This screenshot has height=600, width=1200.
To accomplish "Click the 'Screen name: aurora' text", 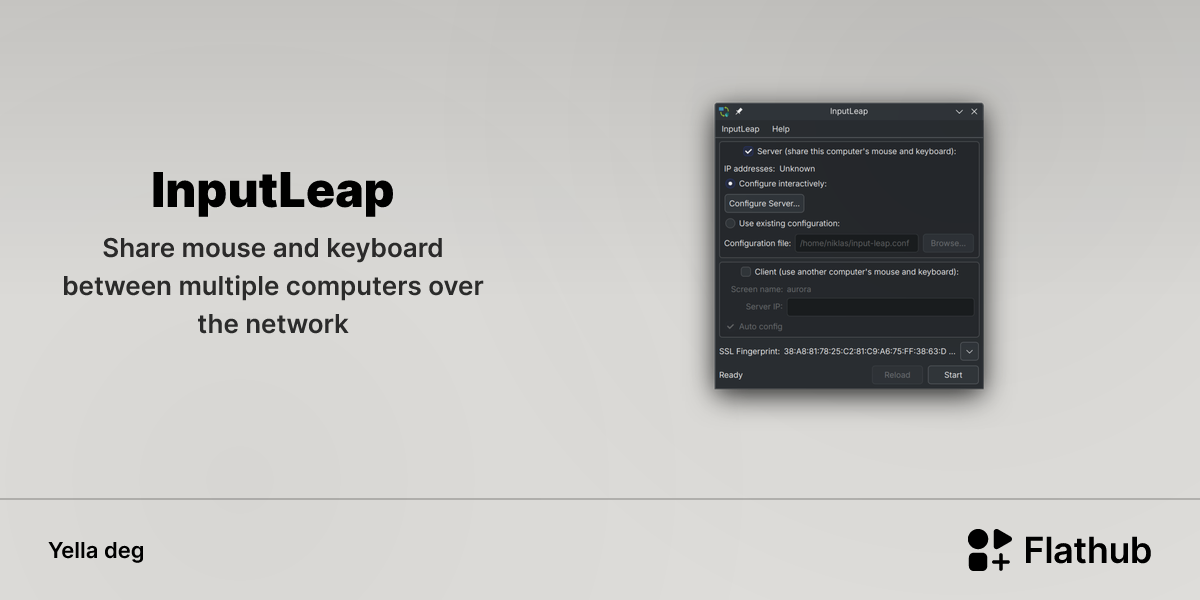I will coord(771,289).
